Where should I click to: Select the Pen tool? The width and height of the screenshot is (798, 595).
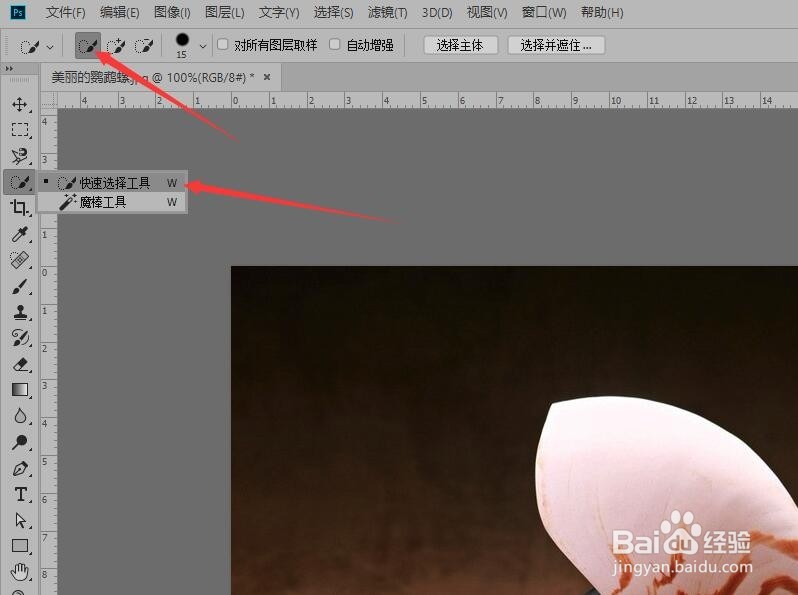20,468
